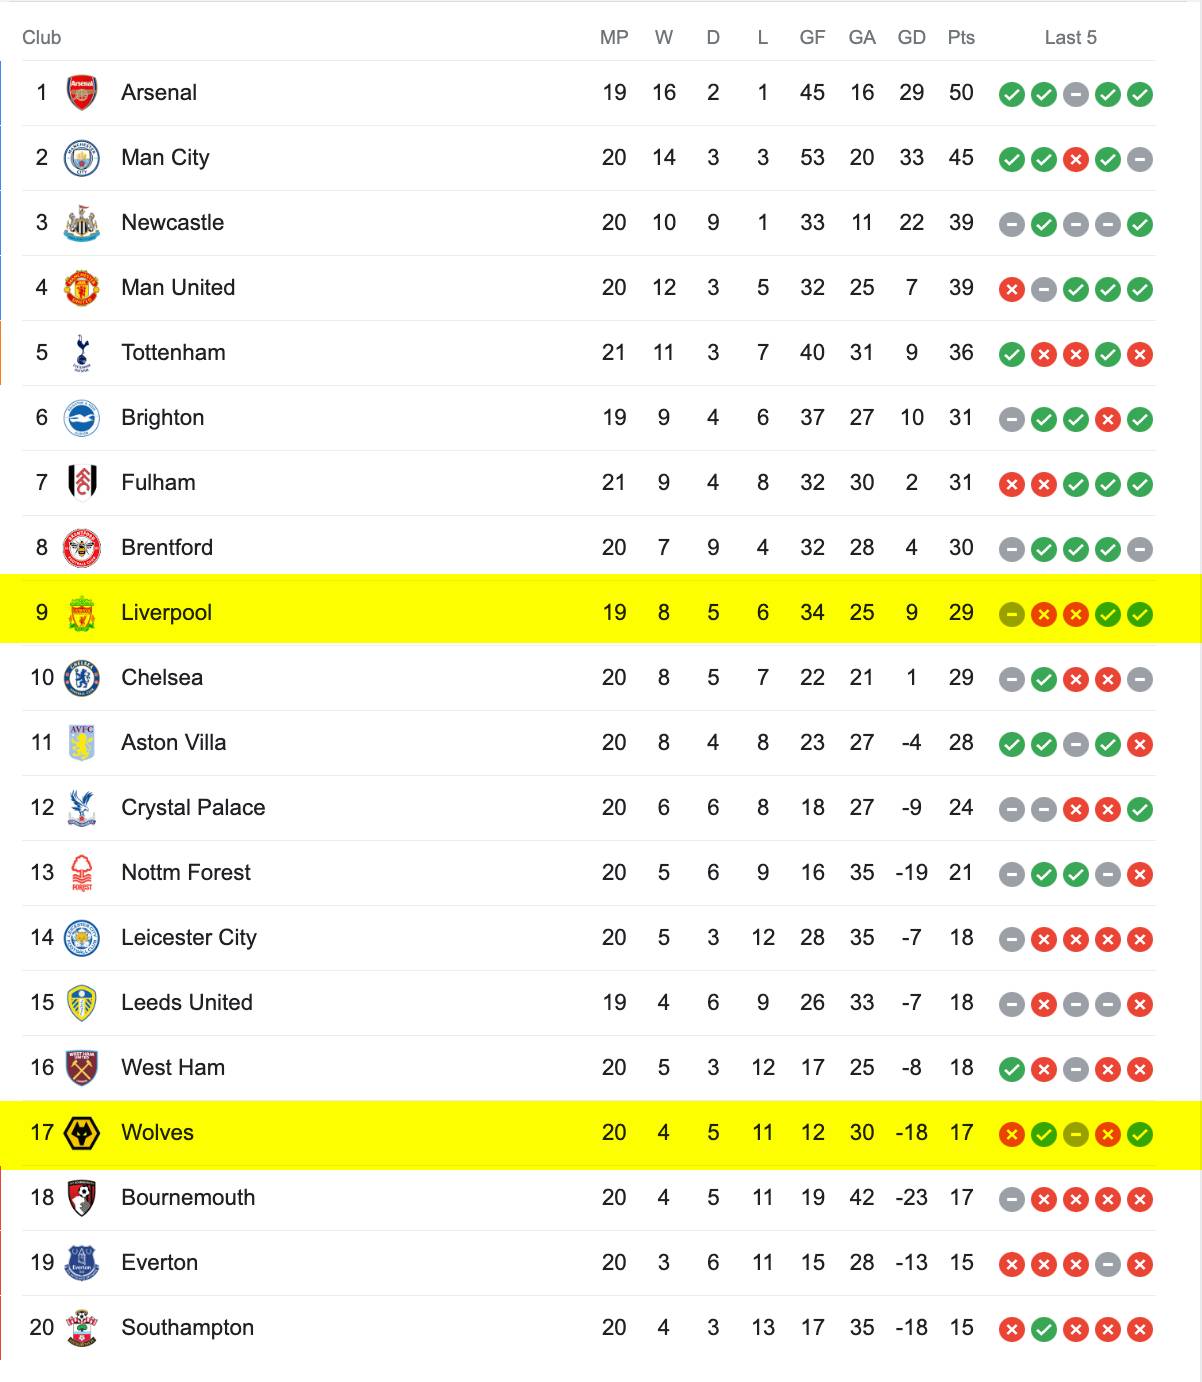Image resolution: width=1202 pixels, height=1382 pixels.
Task: Click Wolves' yellow-grey draw indicator
Action: click(1076, 1135)
